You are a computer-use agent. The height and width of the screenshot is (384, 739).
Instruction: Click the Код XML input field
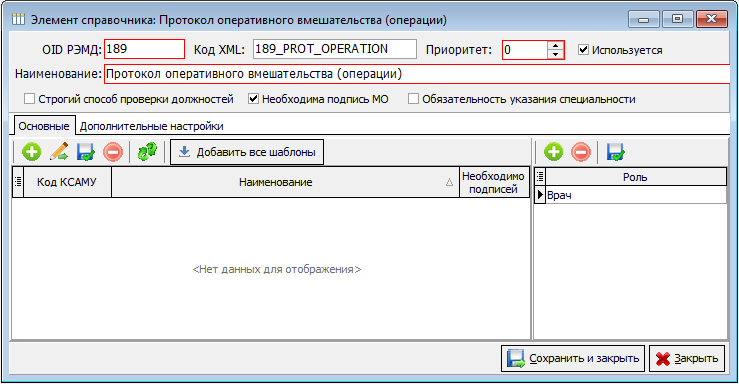click(x=335, y=49)
